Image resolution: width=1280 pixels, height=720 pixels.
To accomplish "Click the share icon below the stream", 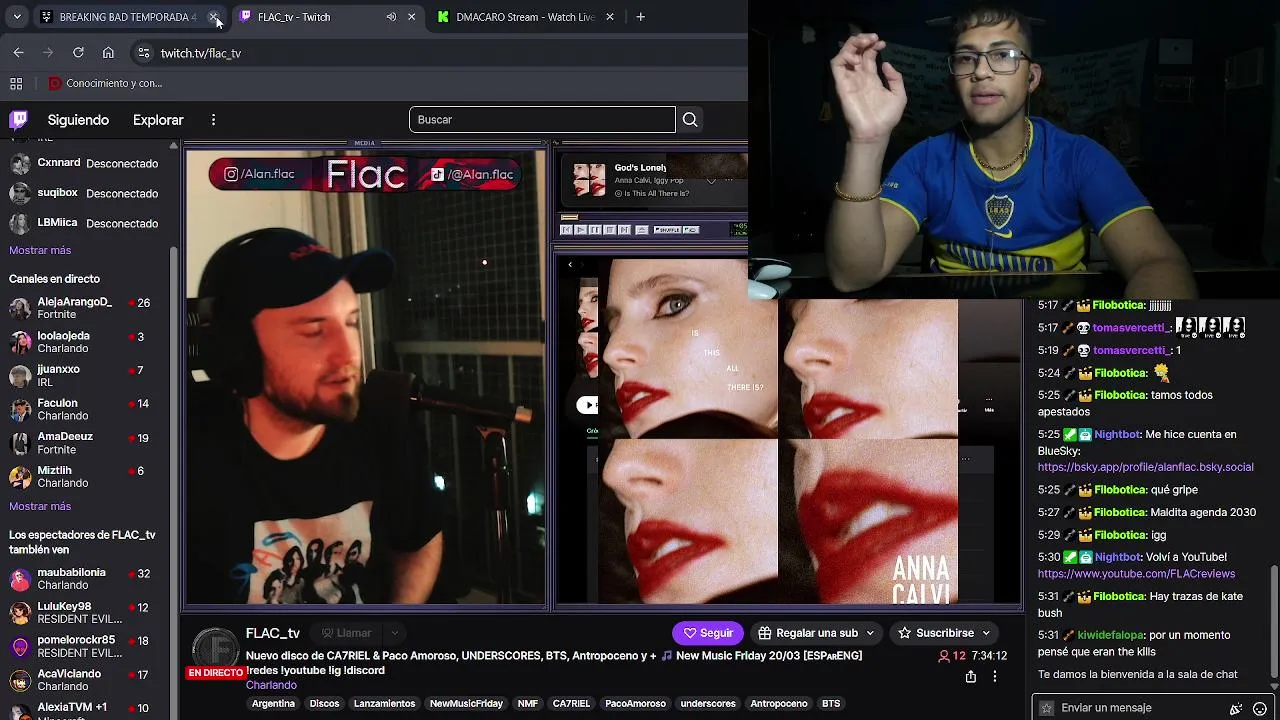I will point(970,677).
